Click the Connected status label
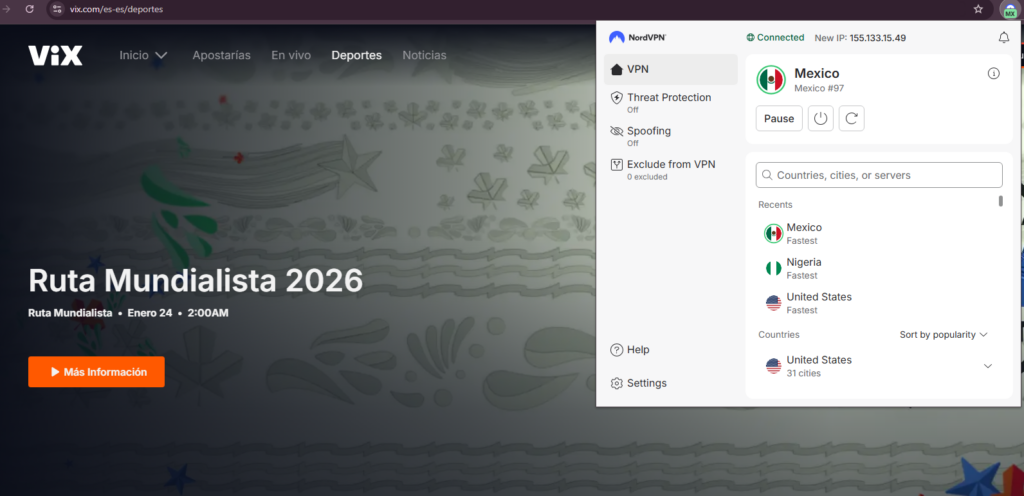This screenshot has height=496, width=1024. click(x=776, y=38)
